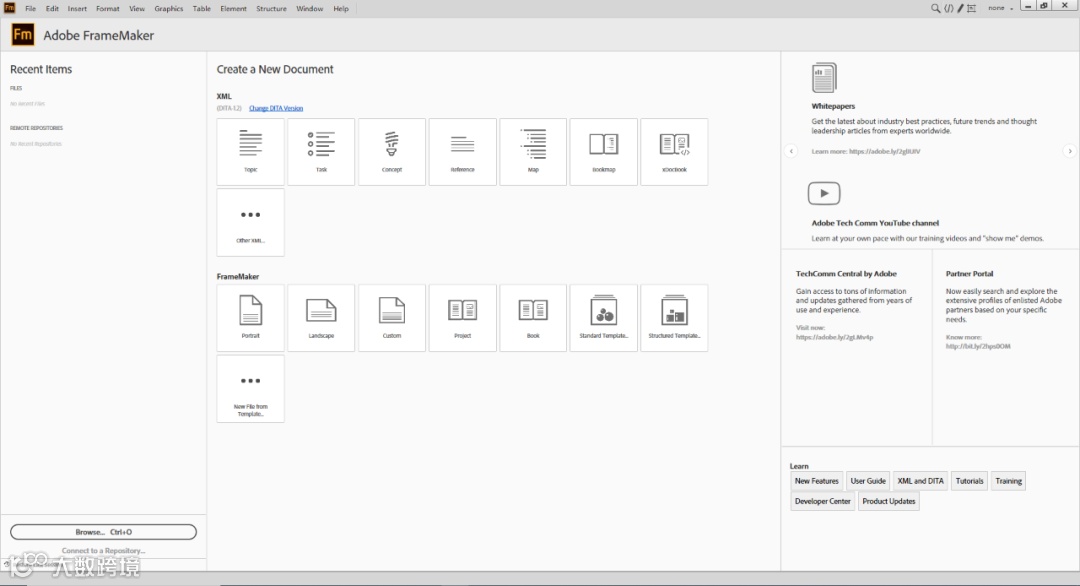This screenshot has width=1080, height=586.
Task: Open the User Guide button
Action: (868, 481)
